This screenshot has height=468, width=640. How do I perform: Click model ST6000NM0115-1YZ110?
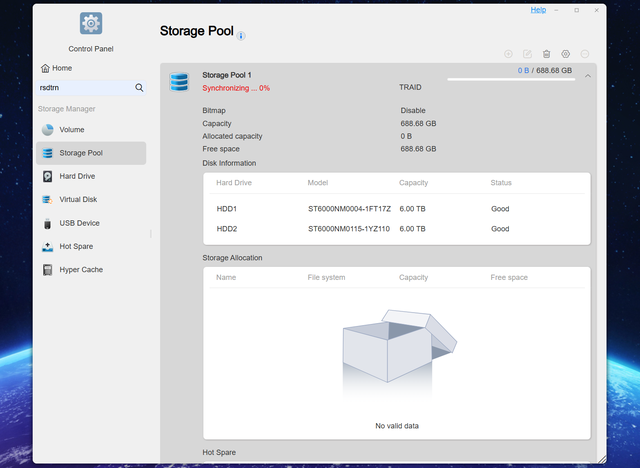point(349,229)
